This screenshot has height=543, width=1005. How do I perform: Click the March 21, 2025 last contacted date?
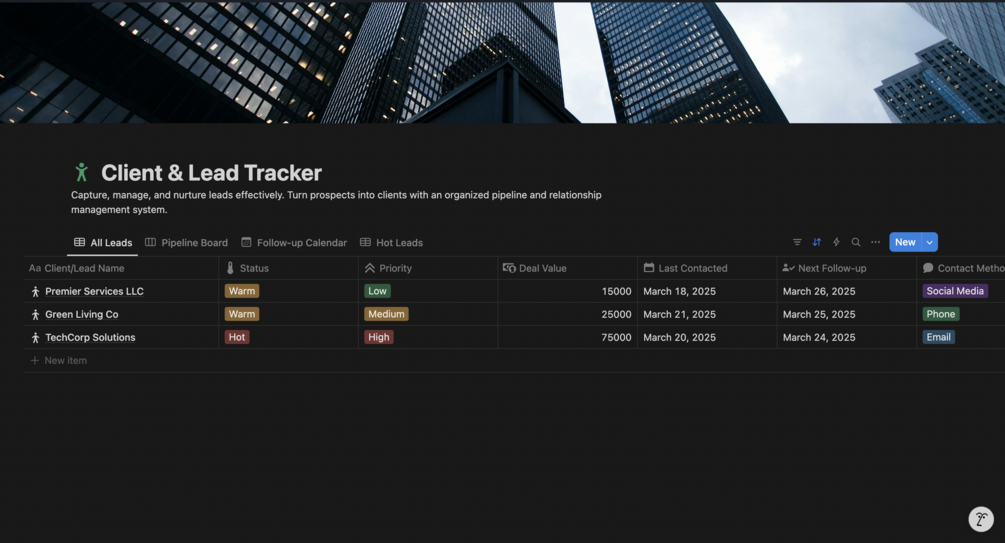coord(679,314)
